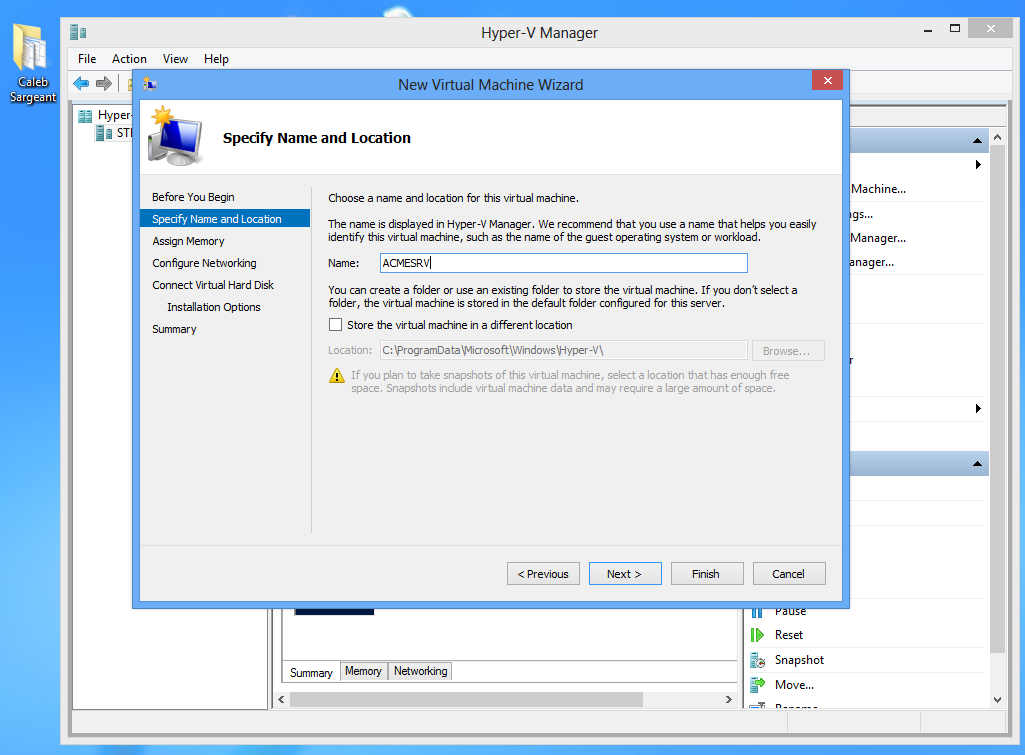Select the Configure Networking step

(x=204, y=263)
